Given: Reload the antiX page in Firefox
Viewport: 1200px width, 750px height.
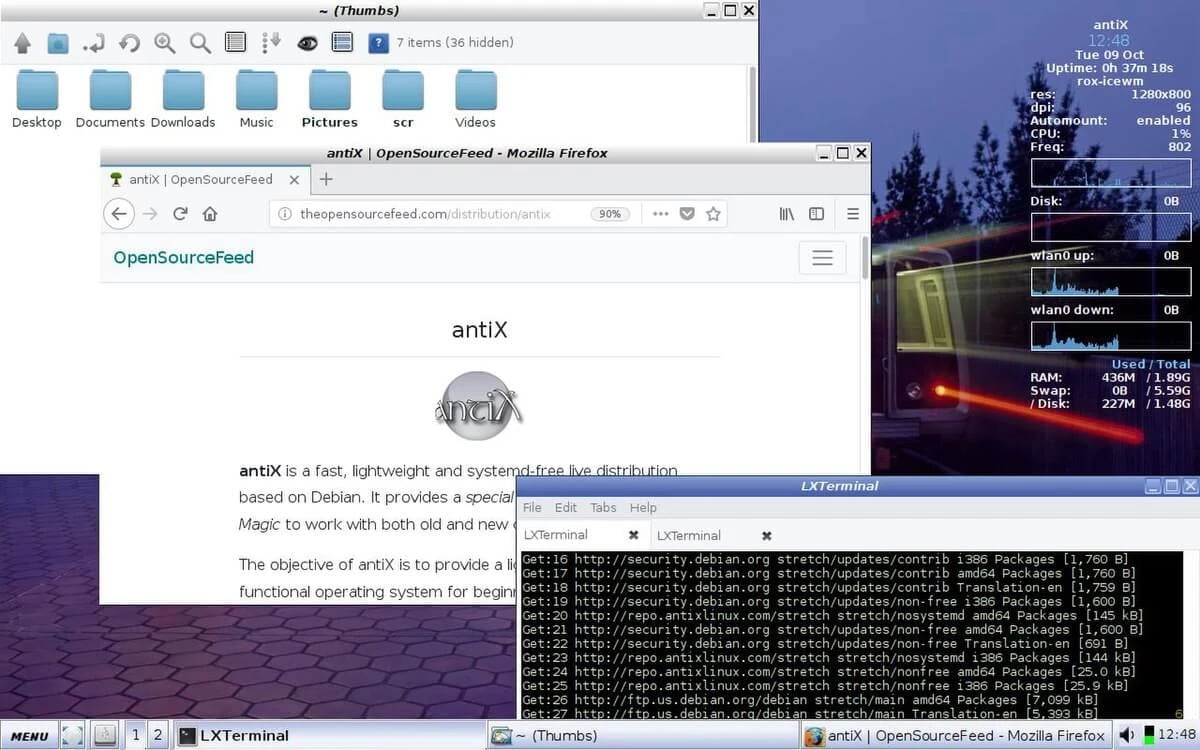Looking at the screenshot, I should coord(181,213).
